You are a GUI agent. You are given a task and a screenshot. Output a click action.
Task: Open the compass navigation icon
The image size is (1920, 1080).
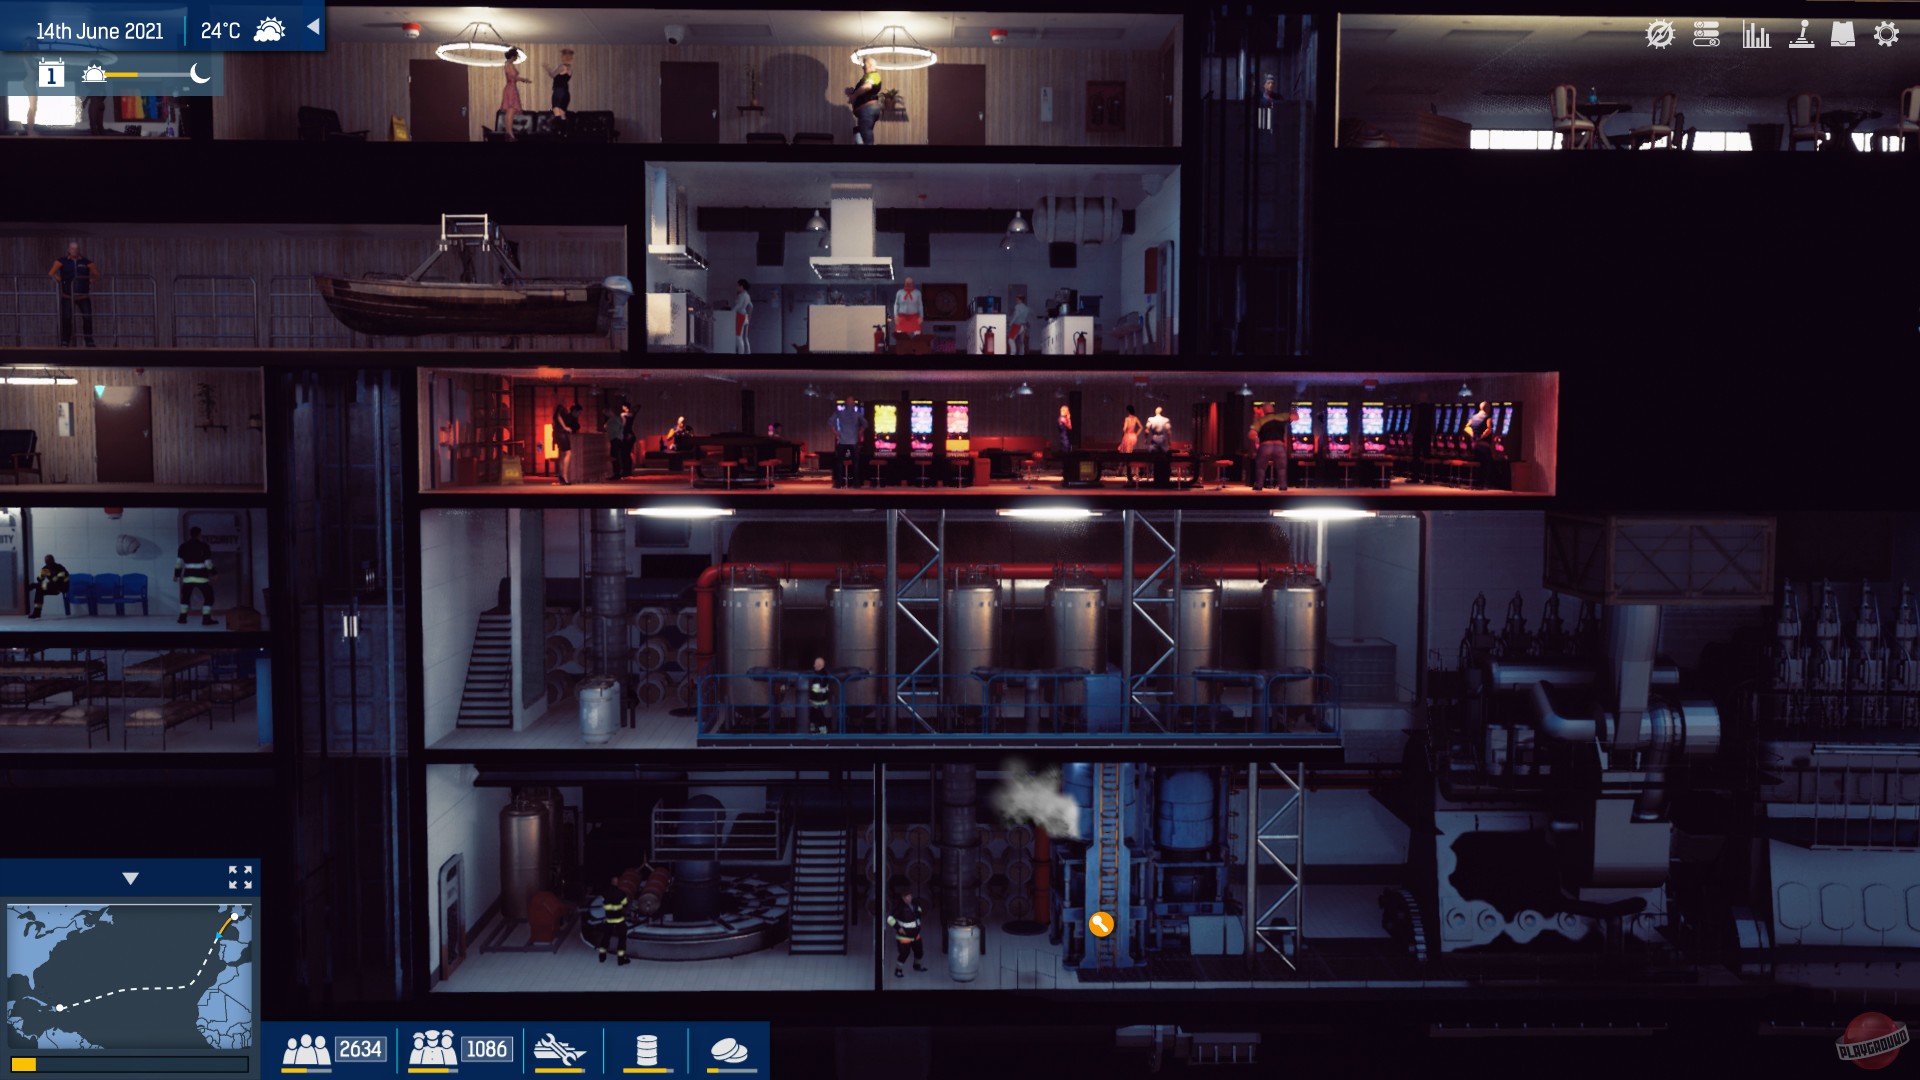pyautogui.click(x=1659, y=35)
